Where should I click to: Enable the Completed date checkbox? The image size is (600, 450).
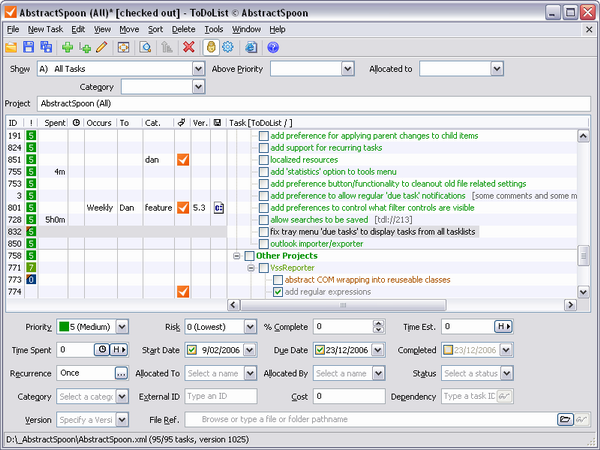point(448,350)
